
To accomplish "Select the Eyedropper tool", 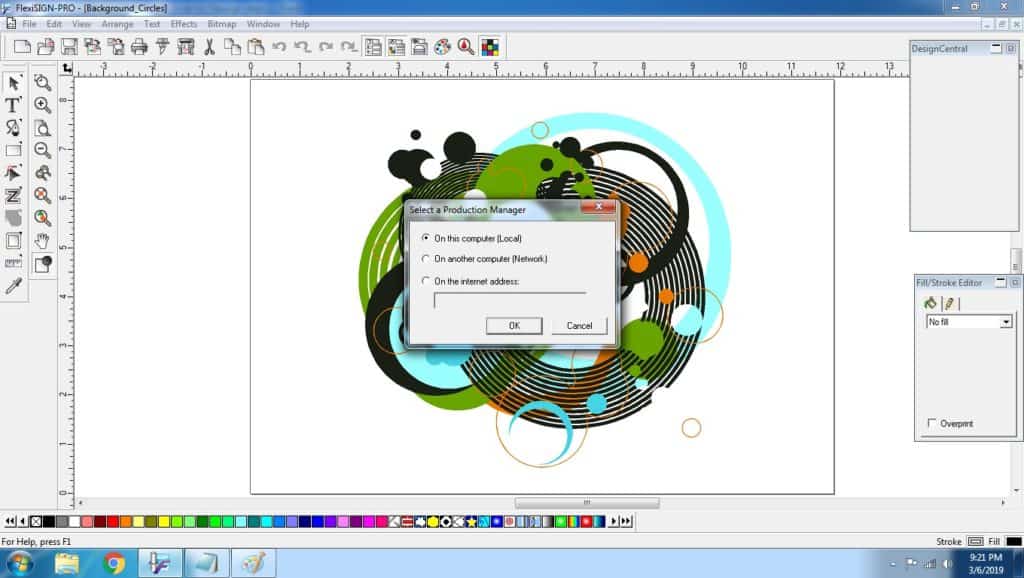I will [x=13, y=285].
